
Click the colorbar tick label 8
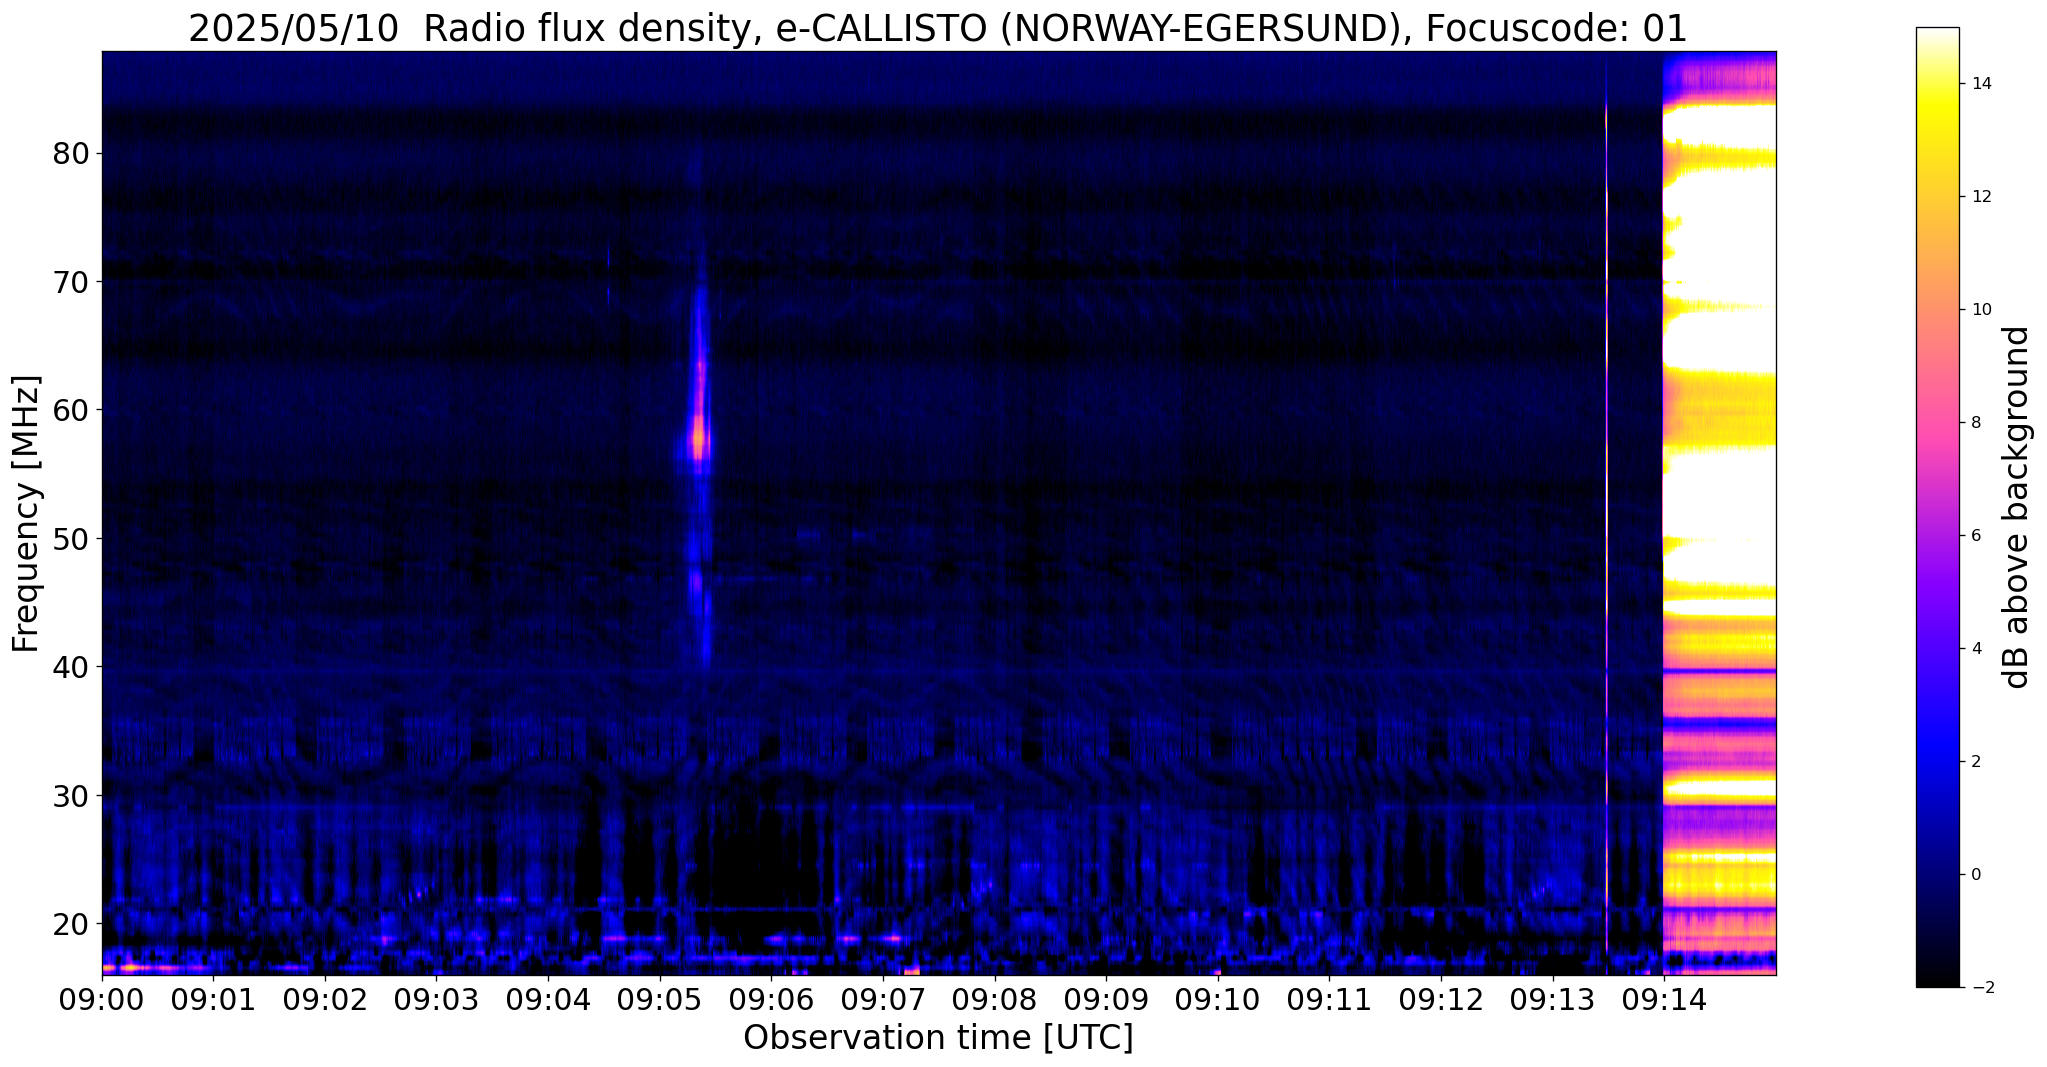coord(1975,423)
